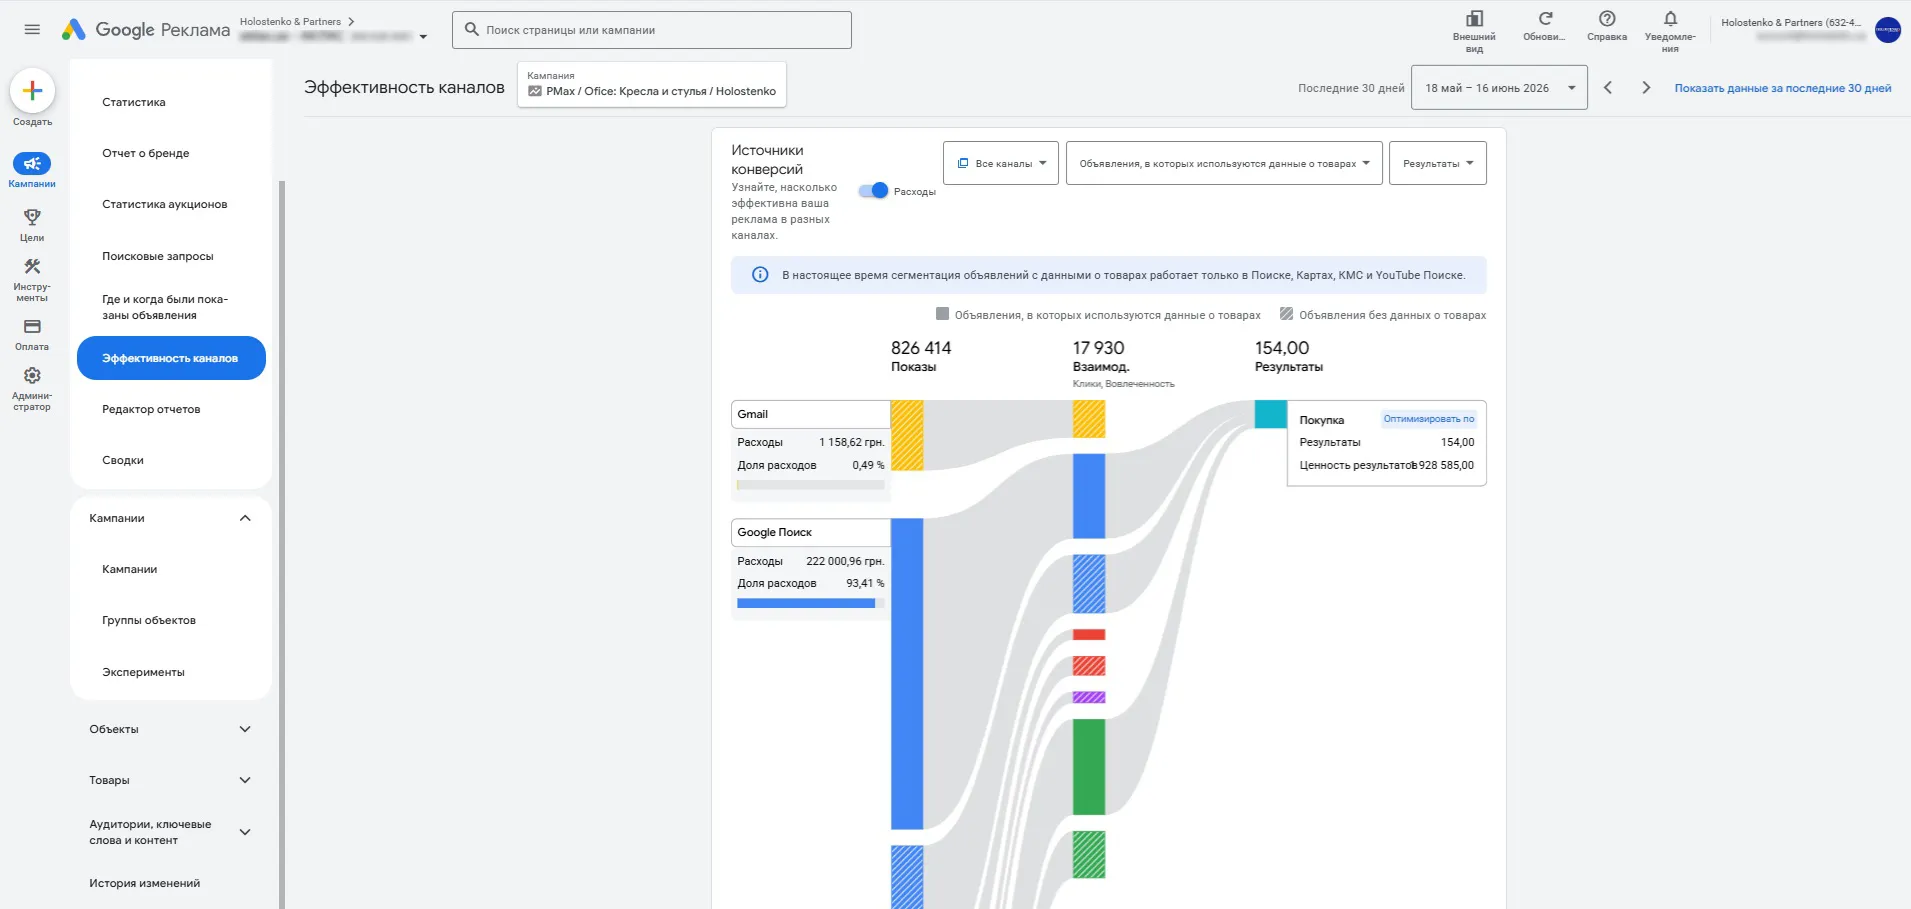Expand Аудитории, ключевые слова и контент
The height and width of the screenshot is (909, 1911).
coord(245,832)
